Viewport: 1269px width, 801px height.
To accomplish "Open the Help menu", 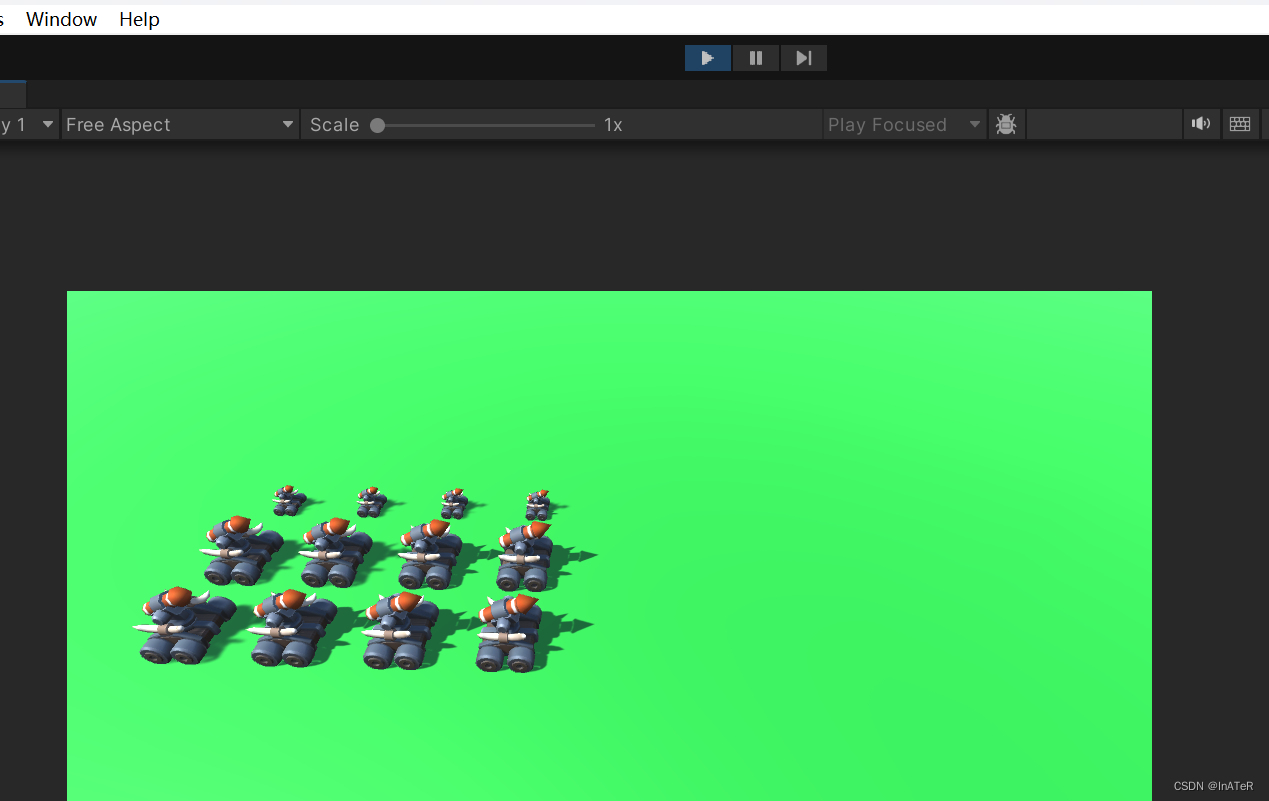I will tap(139, 19).
